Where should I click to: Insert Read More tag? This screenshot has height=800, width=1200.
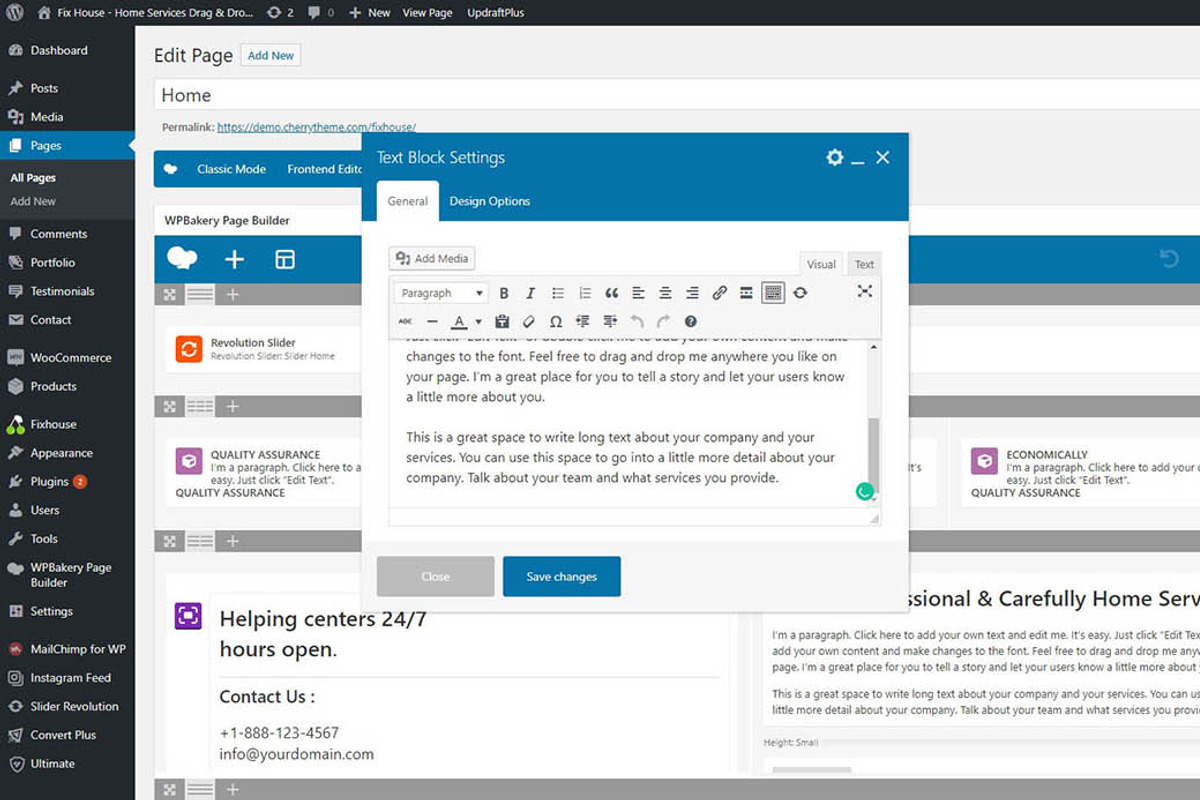746,293
